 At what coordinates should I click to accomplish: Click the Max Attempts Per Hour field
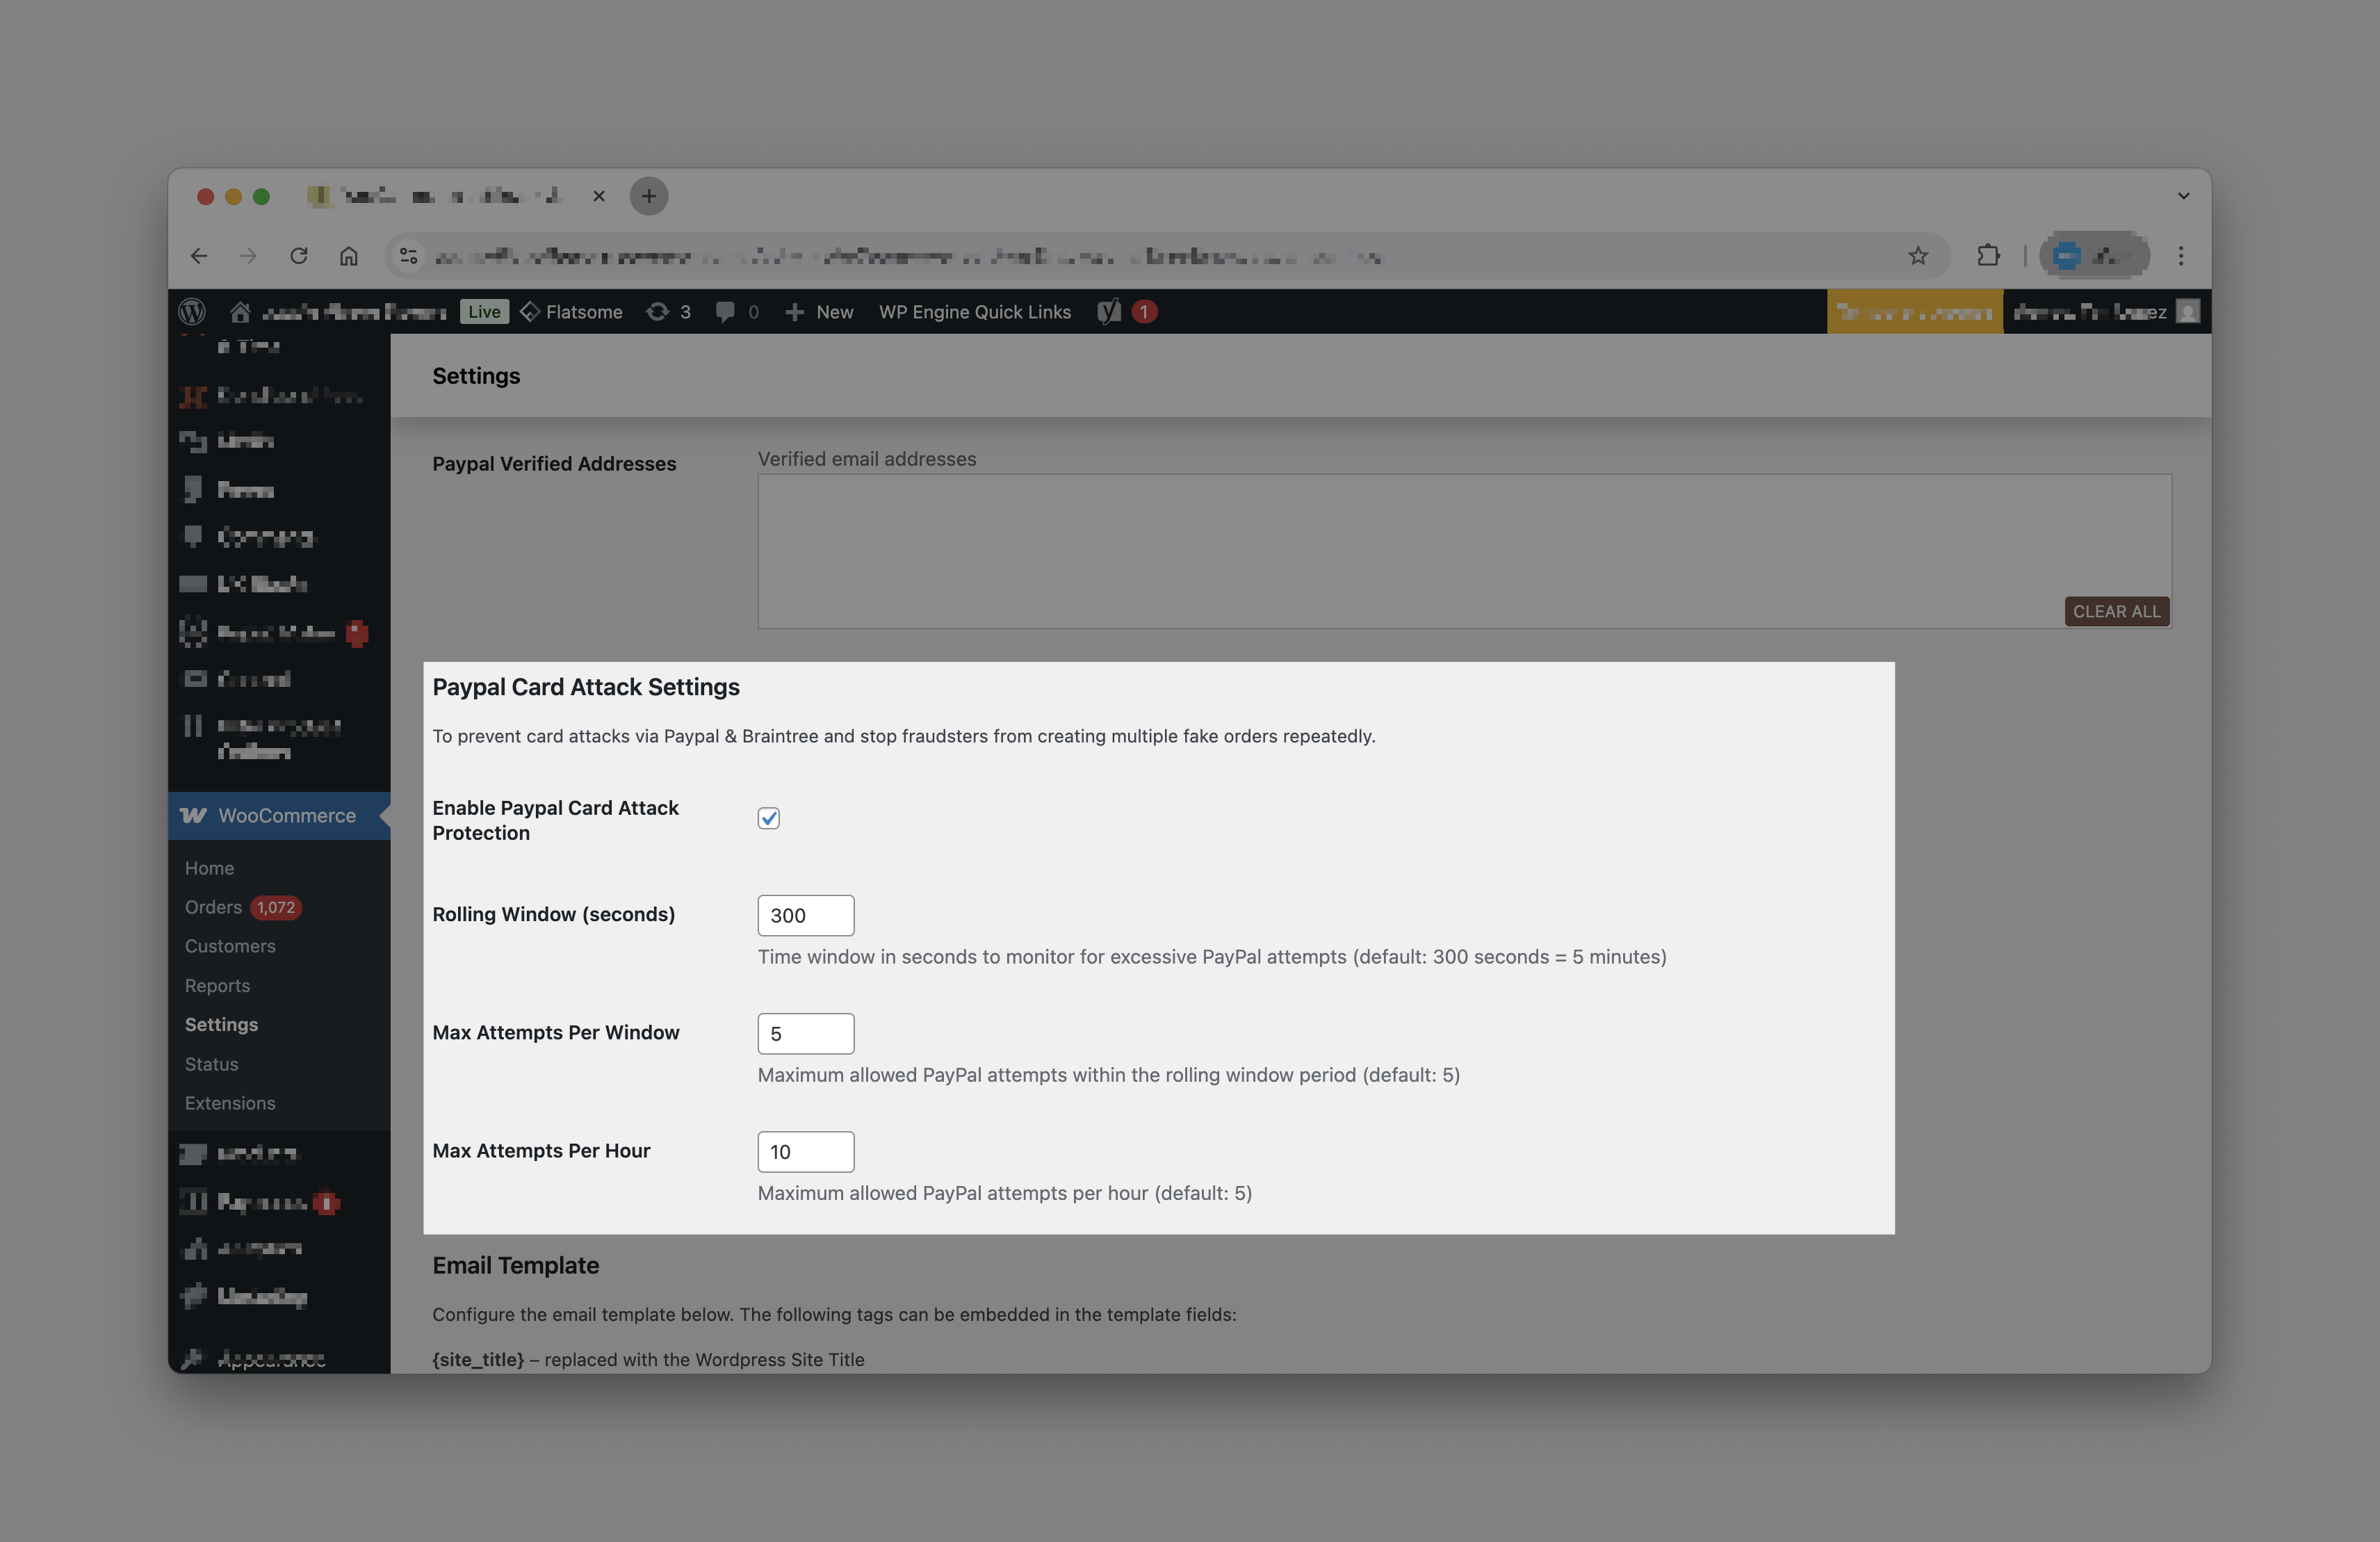(x=805, y=1152)
